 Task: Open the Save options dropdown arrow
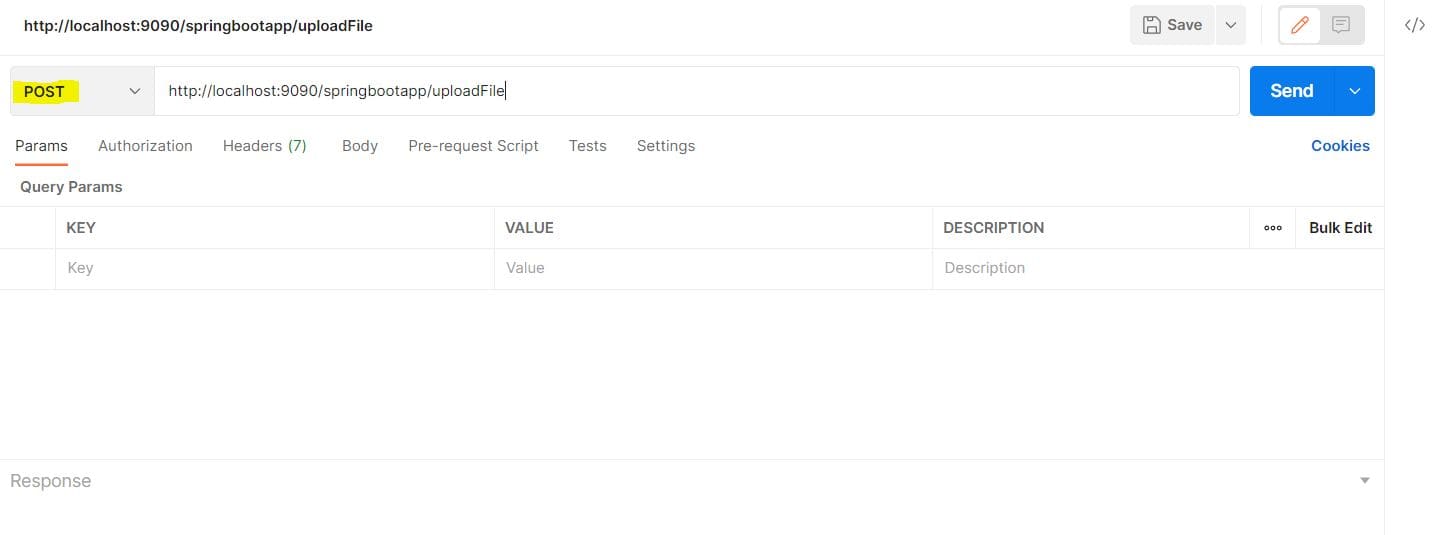pos(1231,25)
